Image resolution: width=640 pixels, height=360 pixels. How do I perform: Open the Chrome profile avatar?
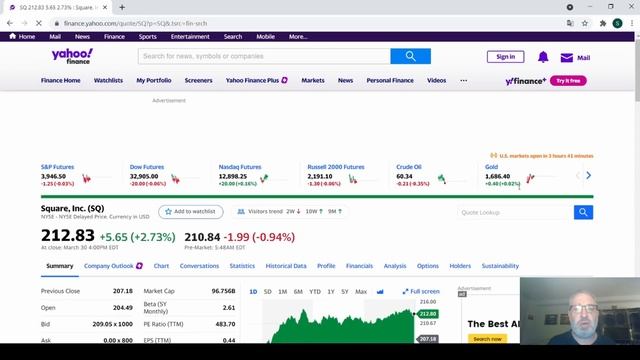coord(618,23)
